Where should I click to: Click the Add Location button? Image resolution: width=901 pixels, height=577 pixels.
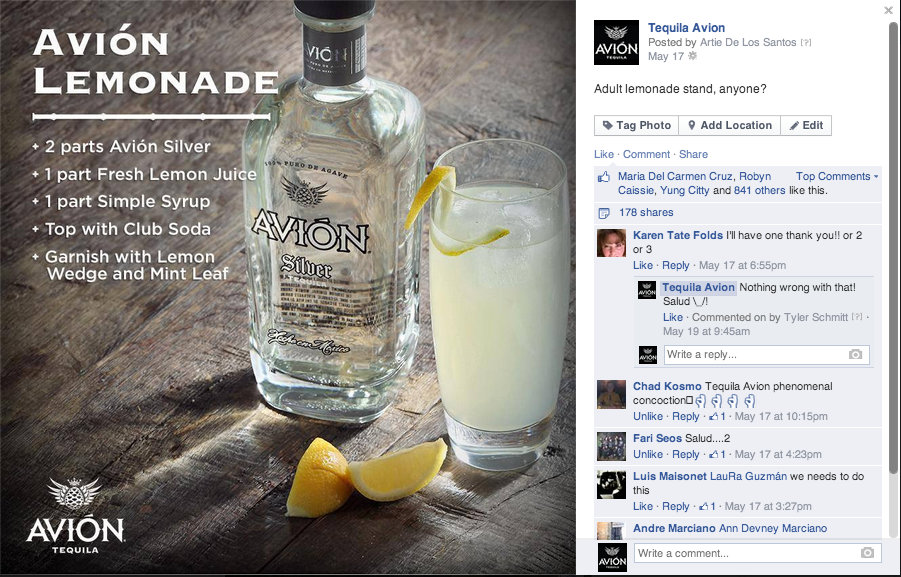[729, 125]
